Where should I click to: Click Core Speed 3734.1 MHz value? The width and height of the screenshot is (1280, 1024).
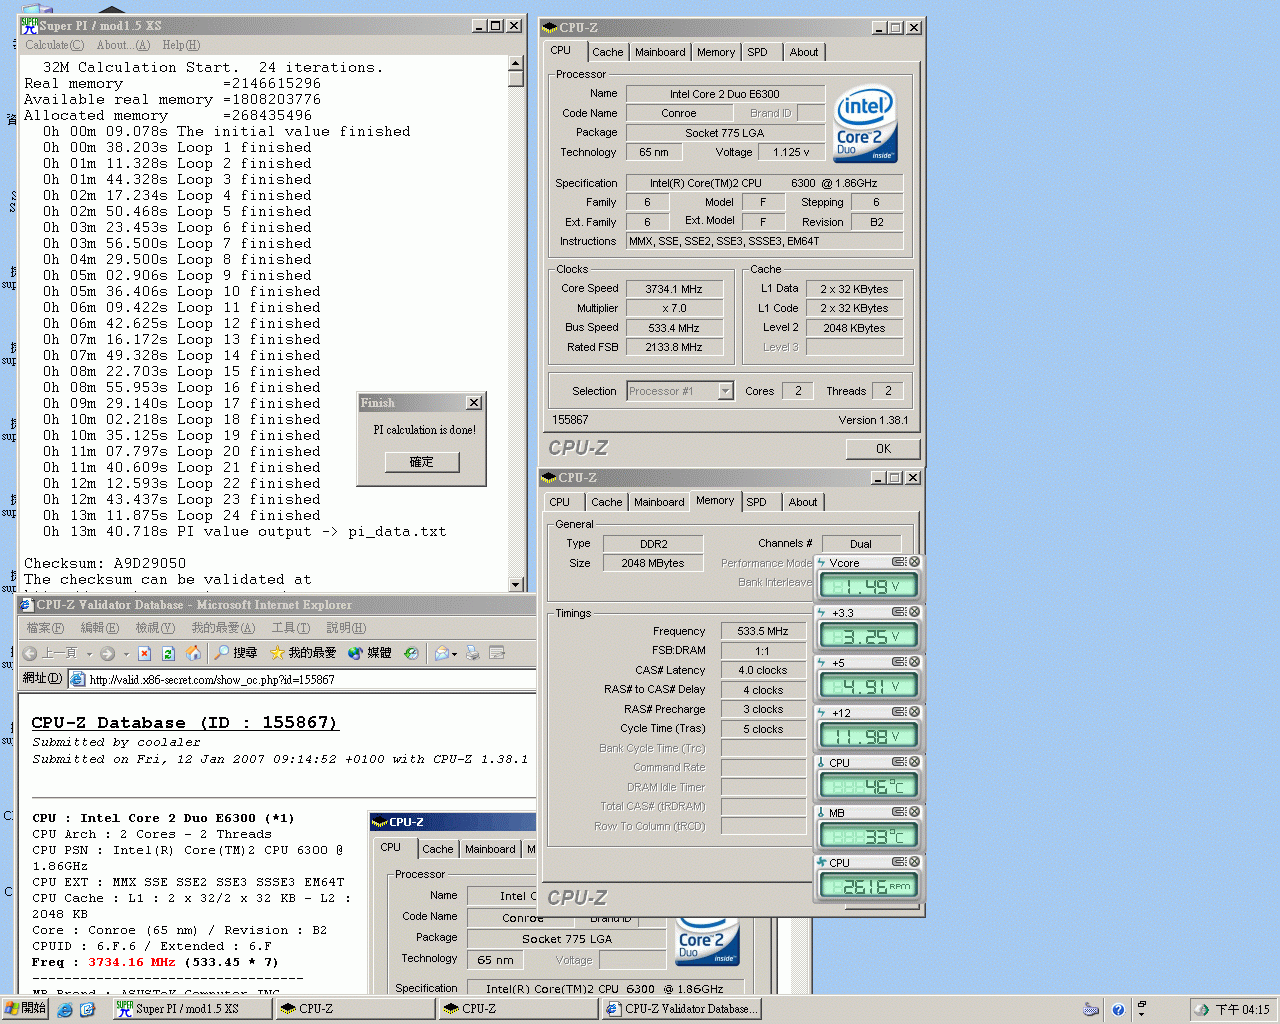pyautogui.click(x=674, y=289)
